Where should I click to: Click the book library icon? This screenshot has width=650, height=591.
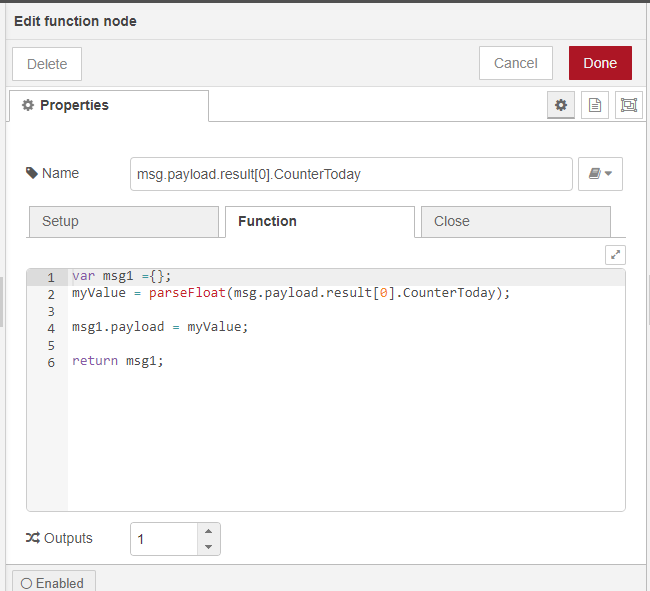(x=594, y=173)
